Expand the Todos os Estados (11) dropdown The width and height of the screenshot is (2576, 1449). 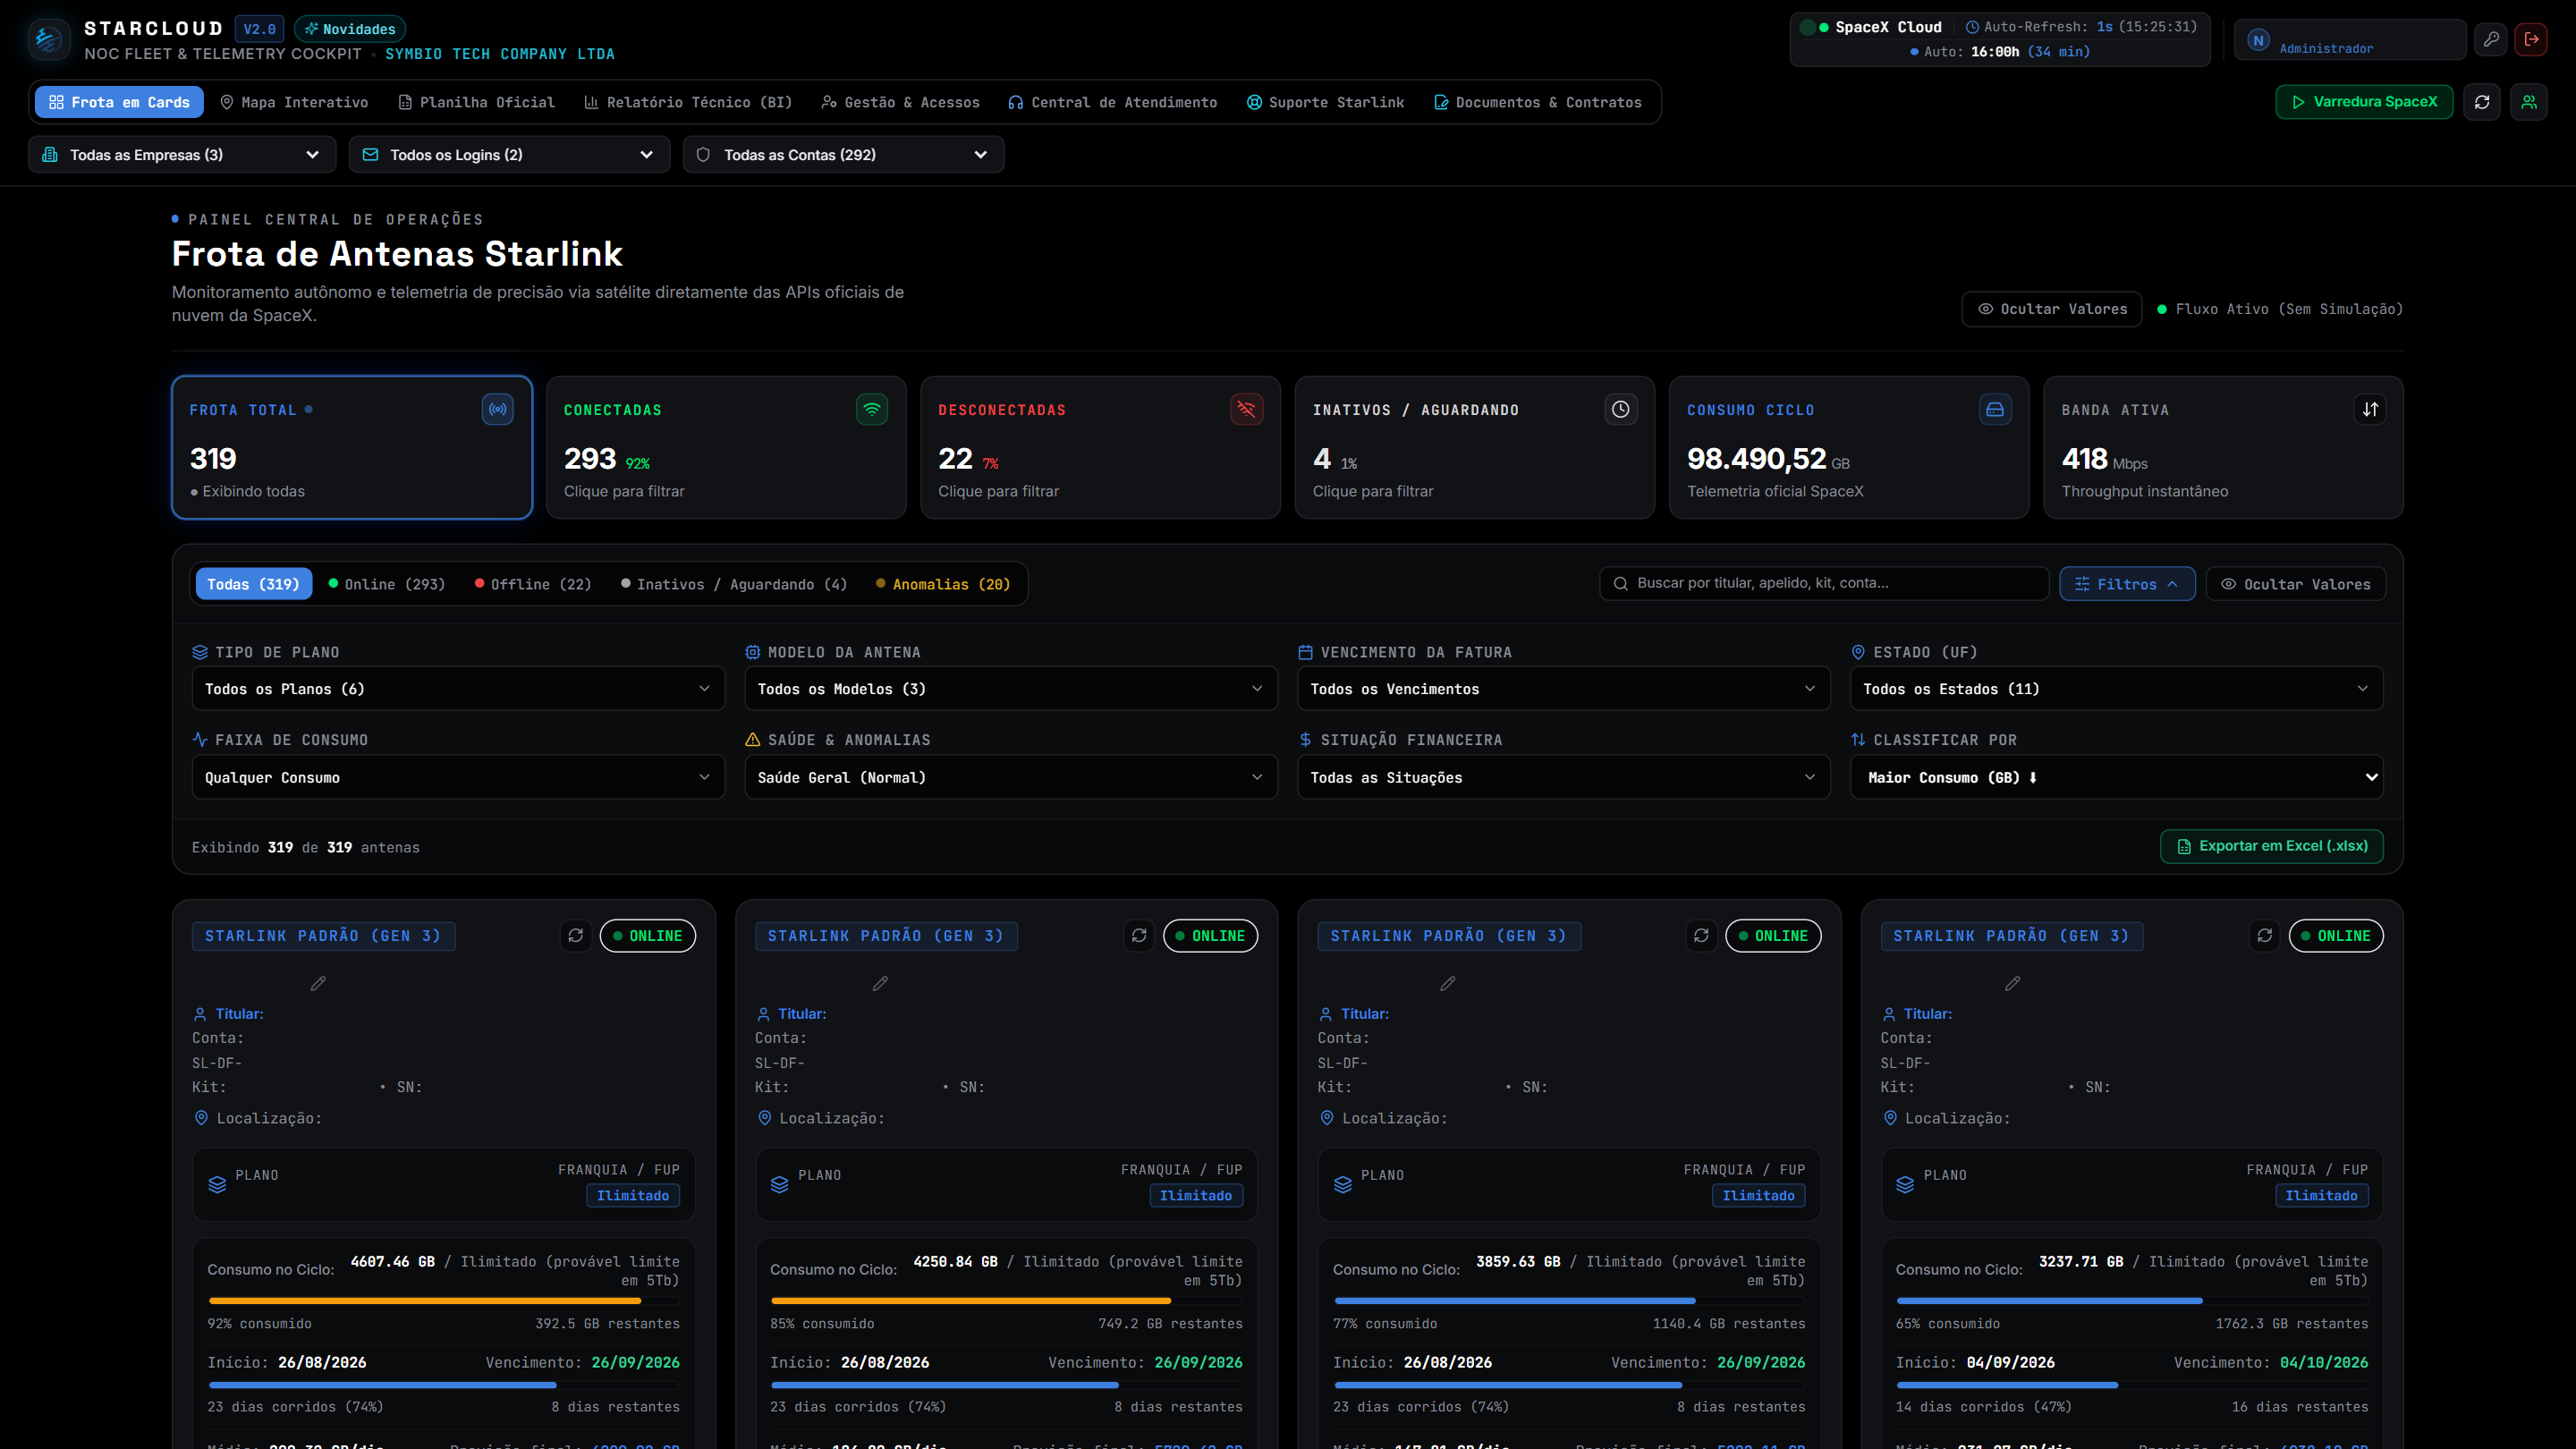2116,689
